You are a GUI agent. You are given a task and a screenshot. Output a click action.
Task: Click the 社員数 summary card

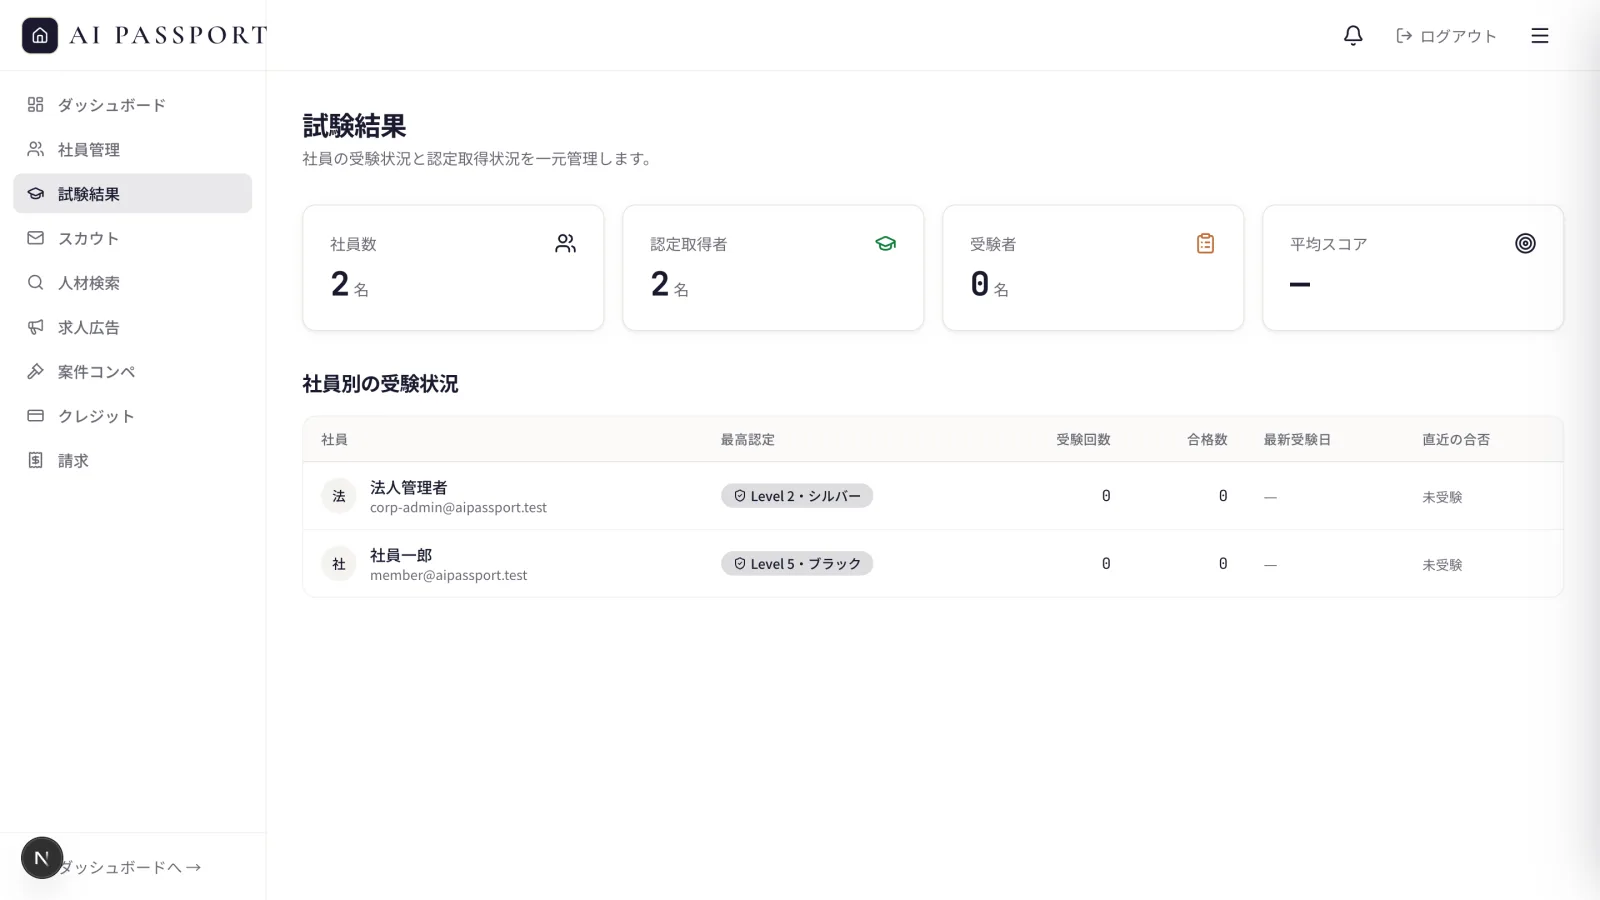tap(453, 268)
